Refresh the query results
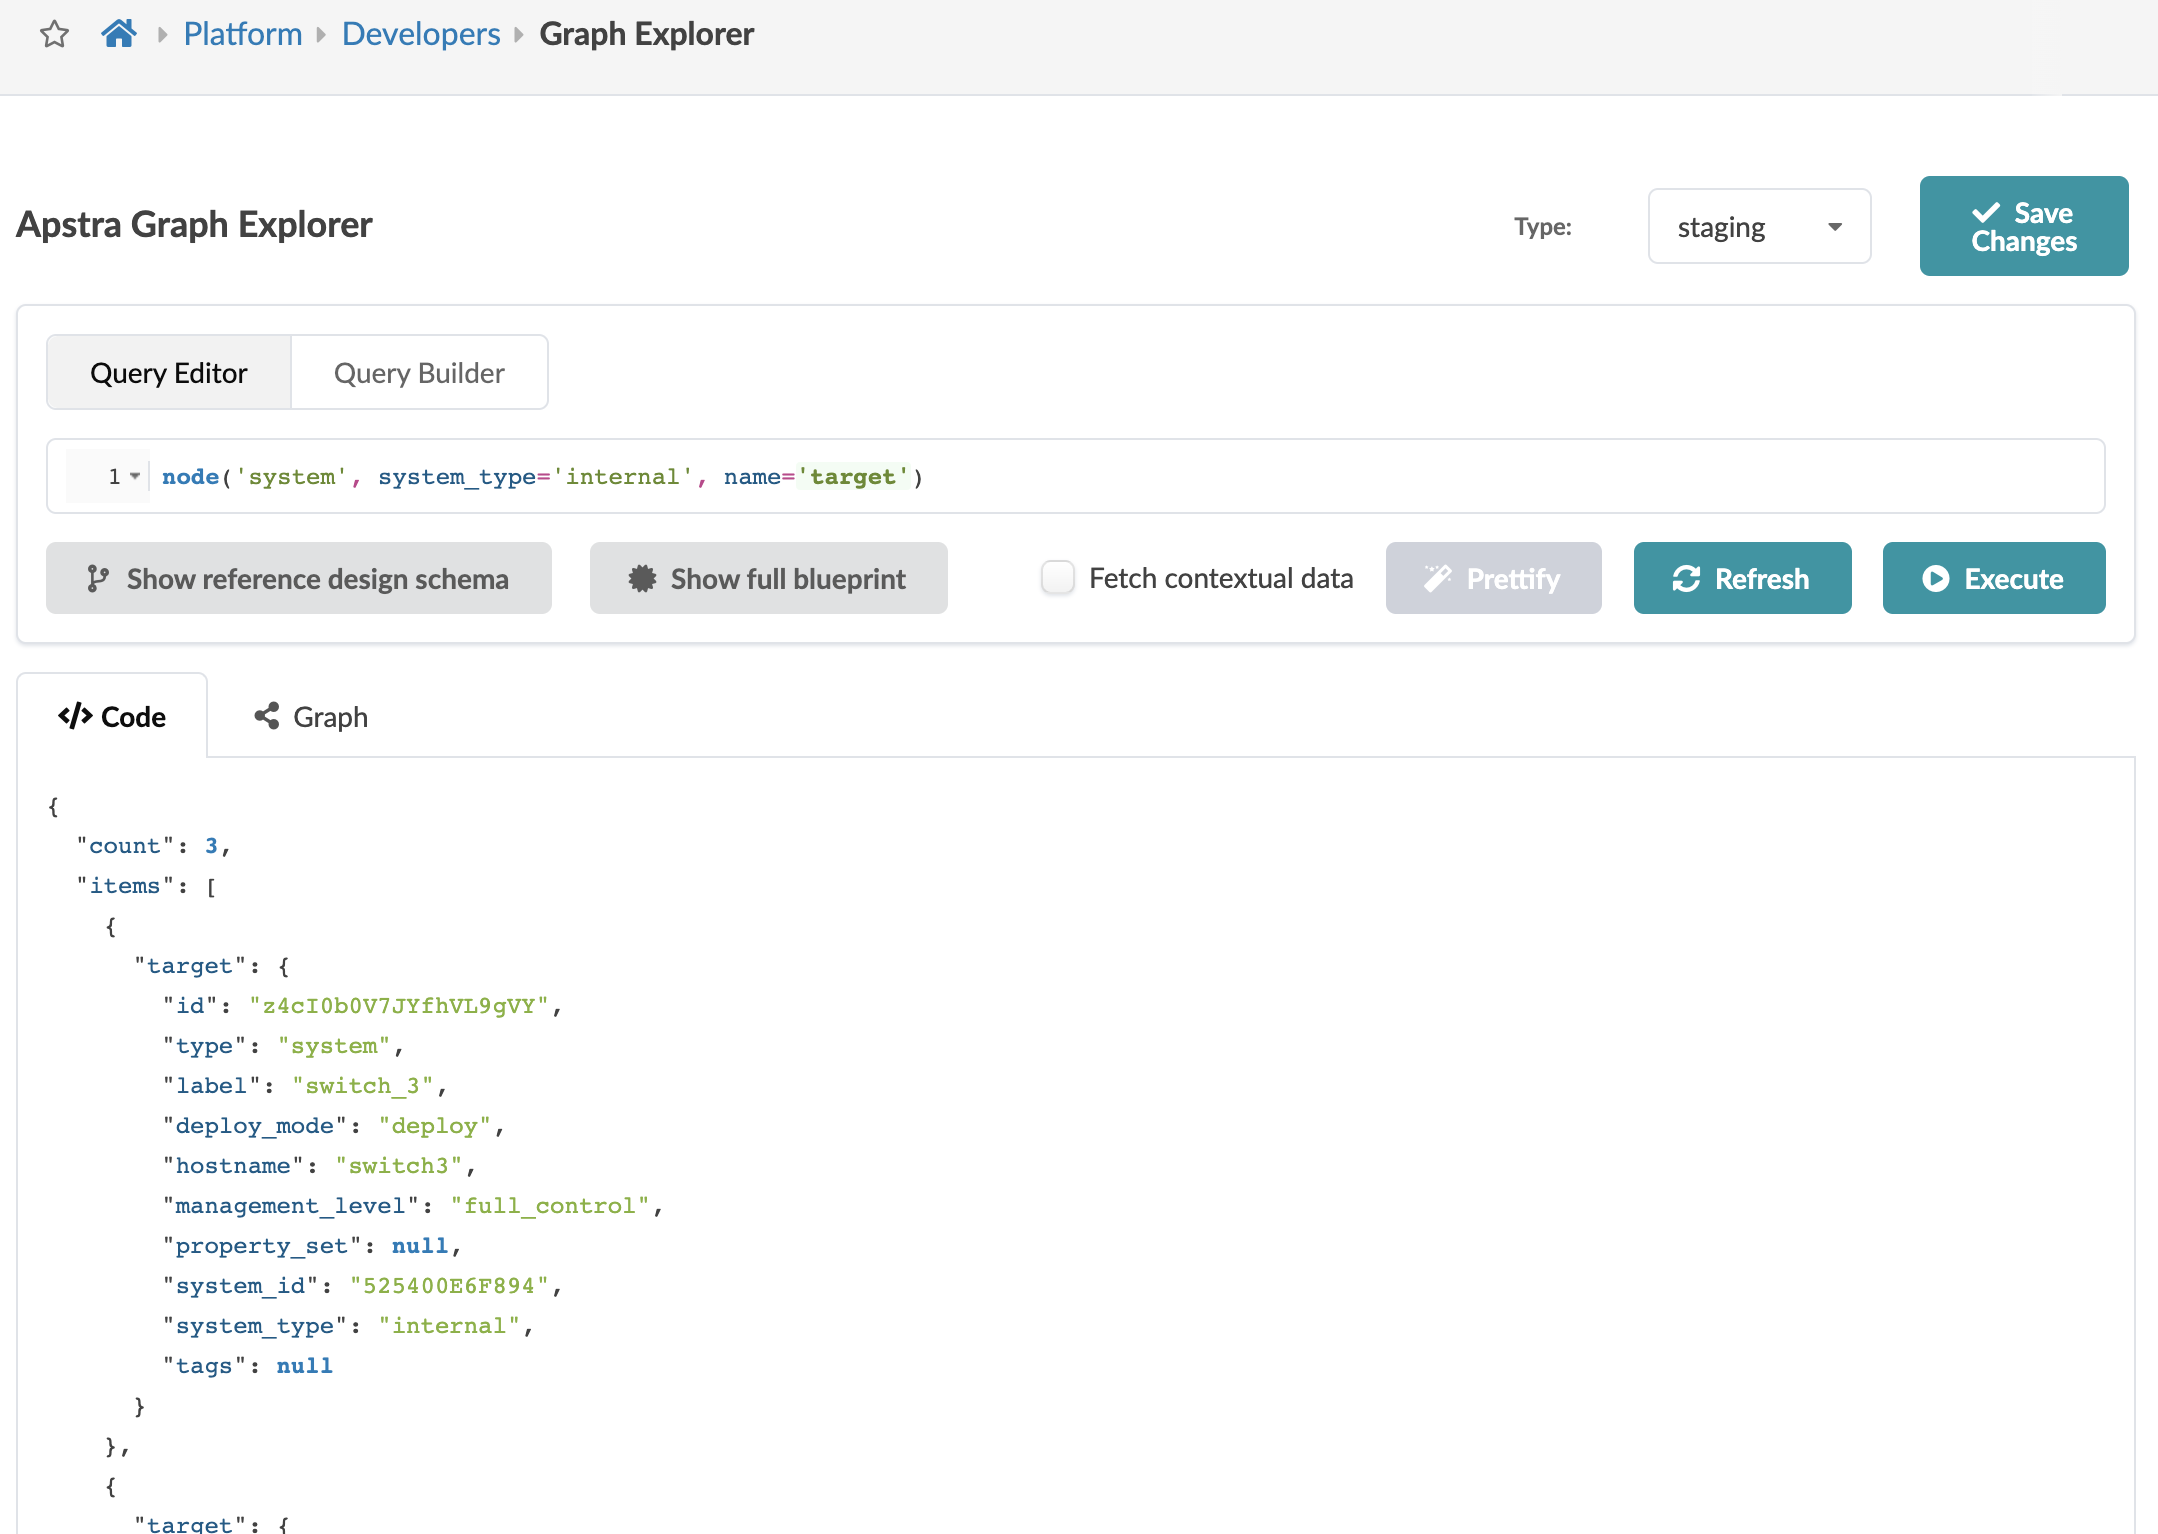The image size is (2158, 1534). pos(1741,578)
